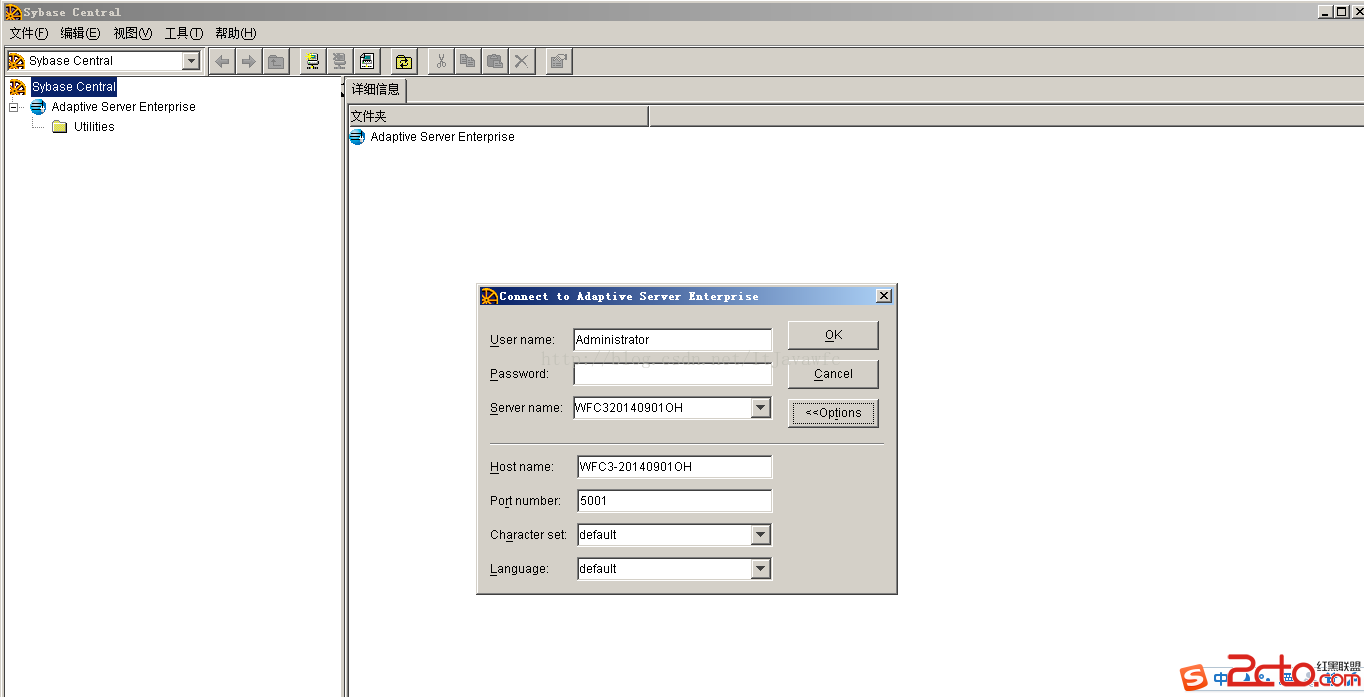Close the Connect to Adaptive Server Enterprise dialog
The image size is (1364, 697).
(883, 296)
